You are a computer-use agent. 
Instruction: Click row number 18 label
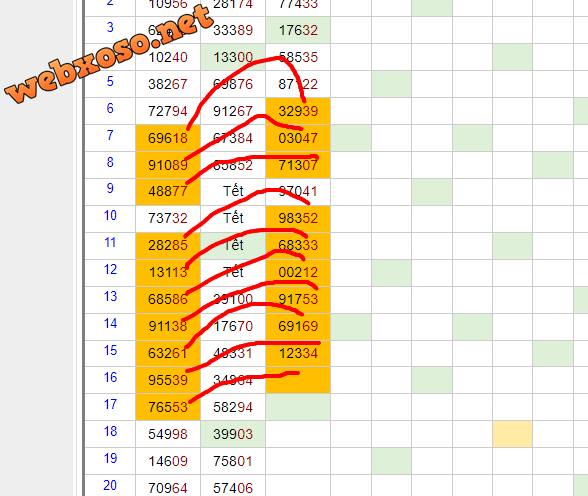coord(110,431)
